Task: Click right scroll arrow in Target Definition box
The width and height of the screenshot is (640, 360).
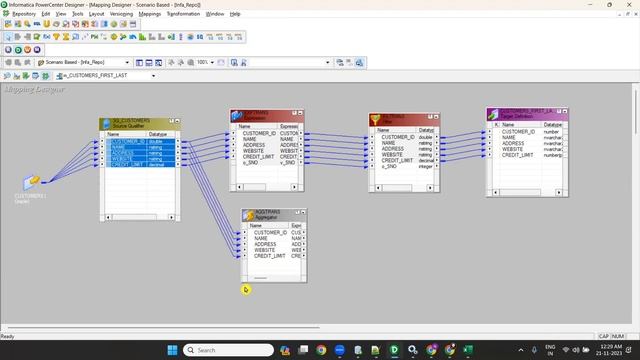Action: coord(559,192)
